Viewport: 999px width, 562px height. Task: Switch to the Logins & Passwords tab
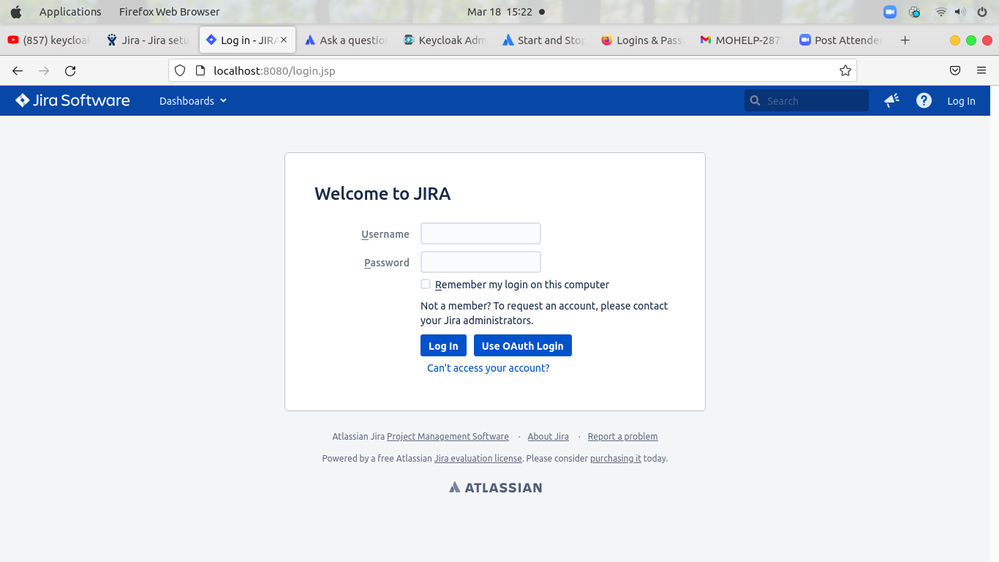(642, 40)
